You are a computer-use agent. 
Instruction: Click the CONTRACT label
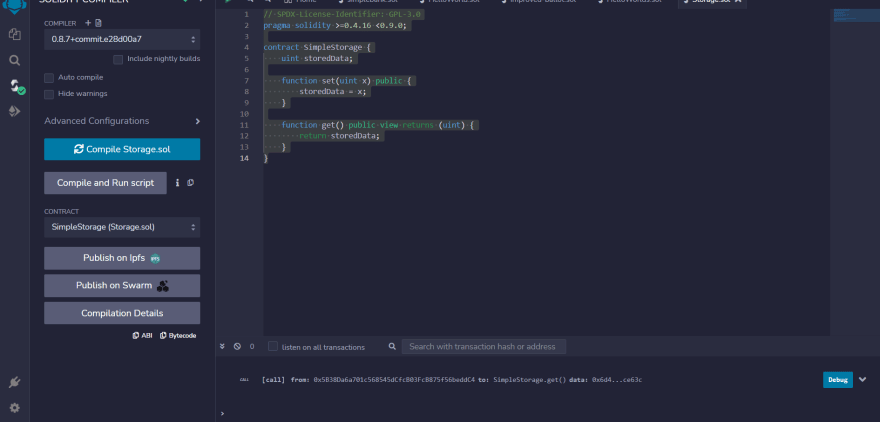62,212
